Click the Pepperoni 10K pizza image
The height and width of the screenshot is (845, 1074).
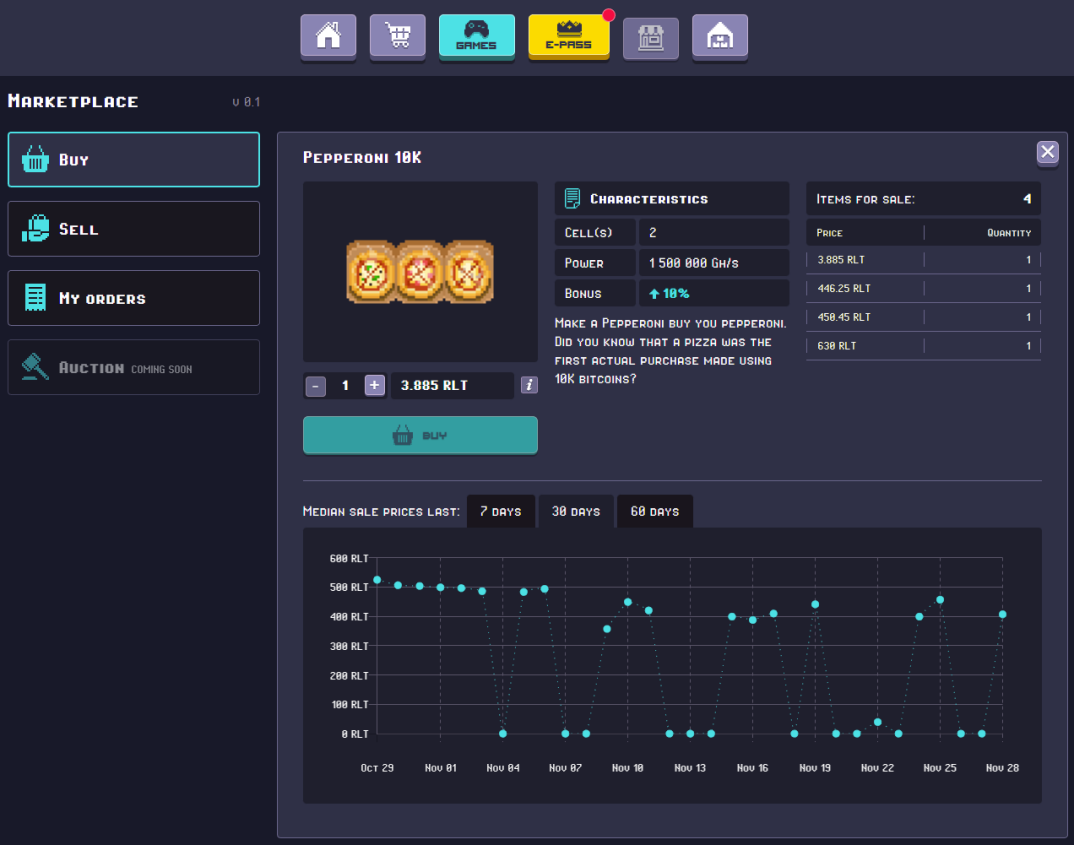420,271
